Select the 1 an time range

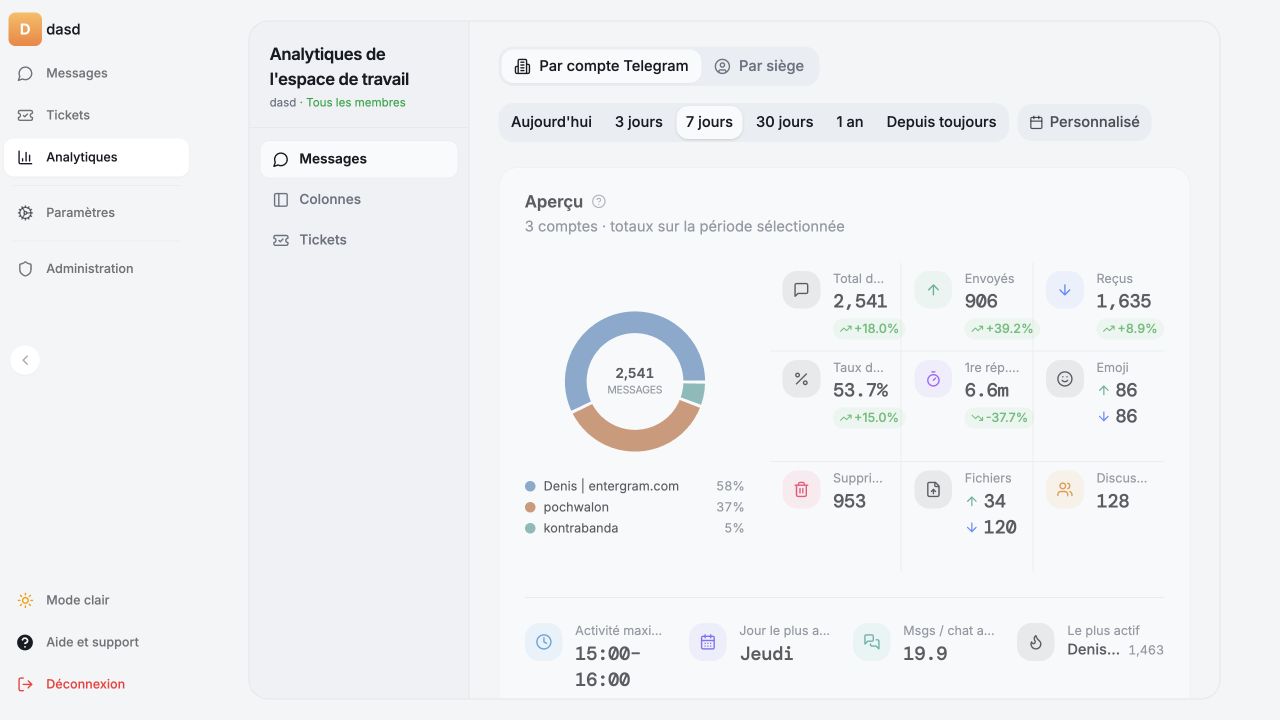850,122
